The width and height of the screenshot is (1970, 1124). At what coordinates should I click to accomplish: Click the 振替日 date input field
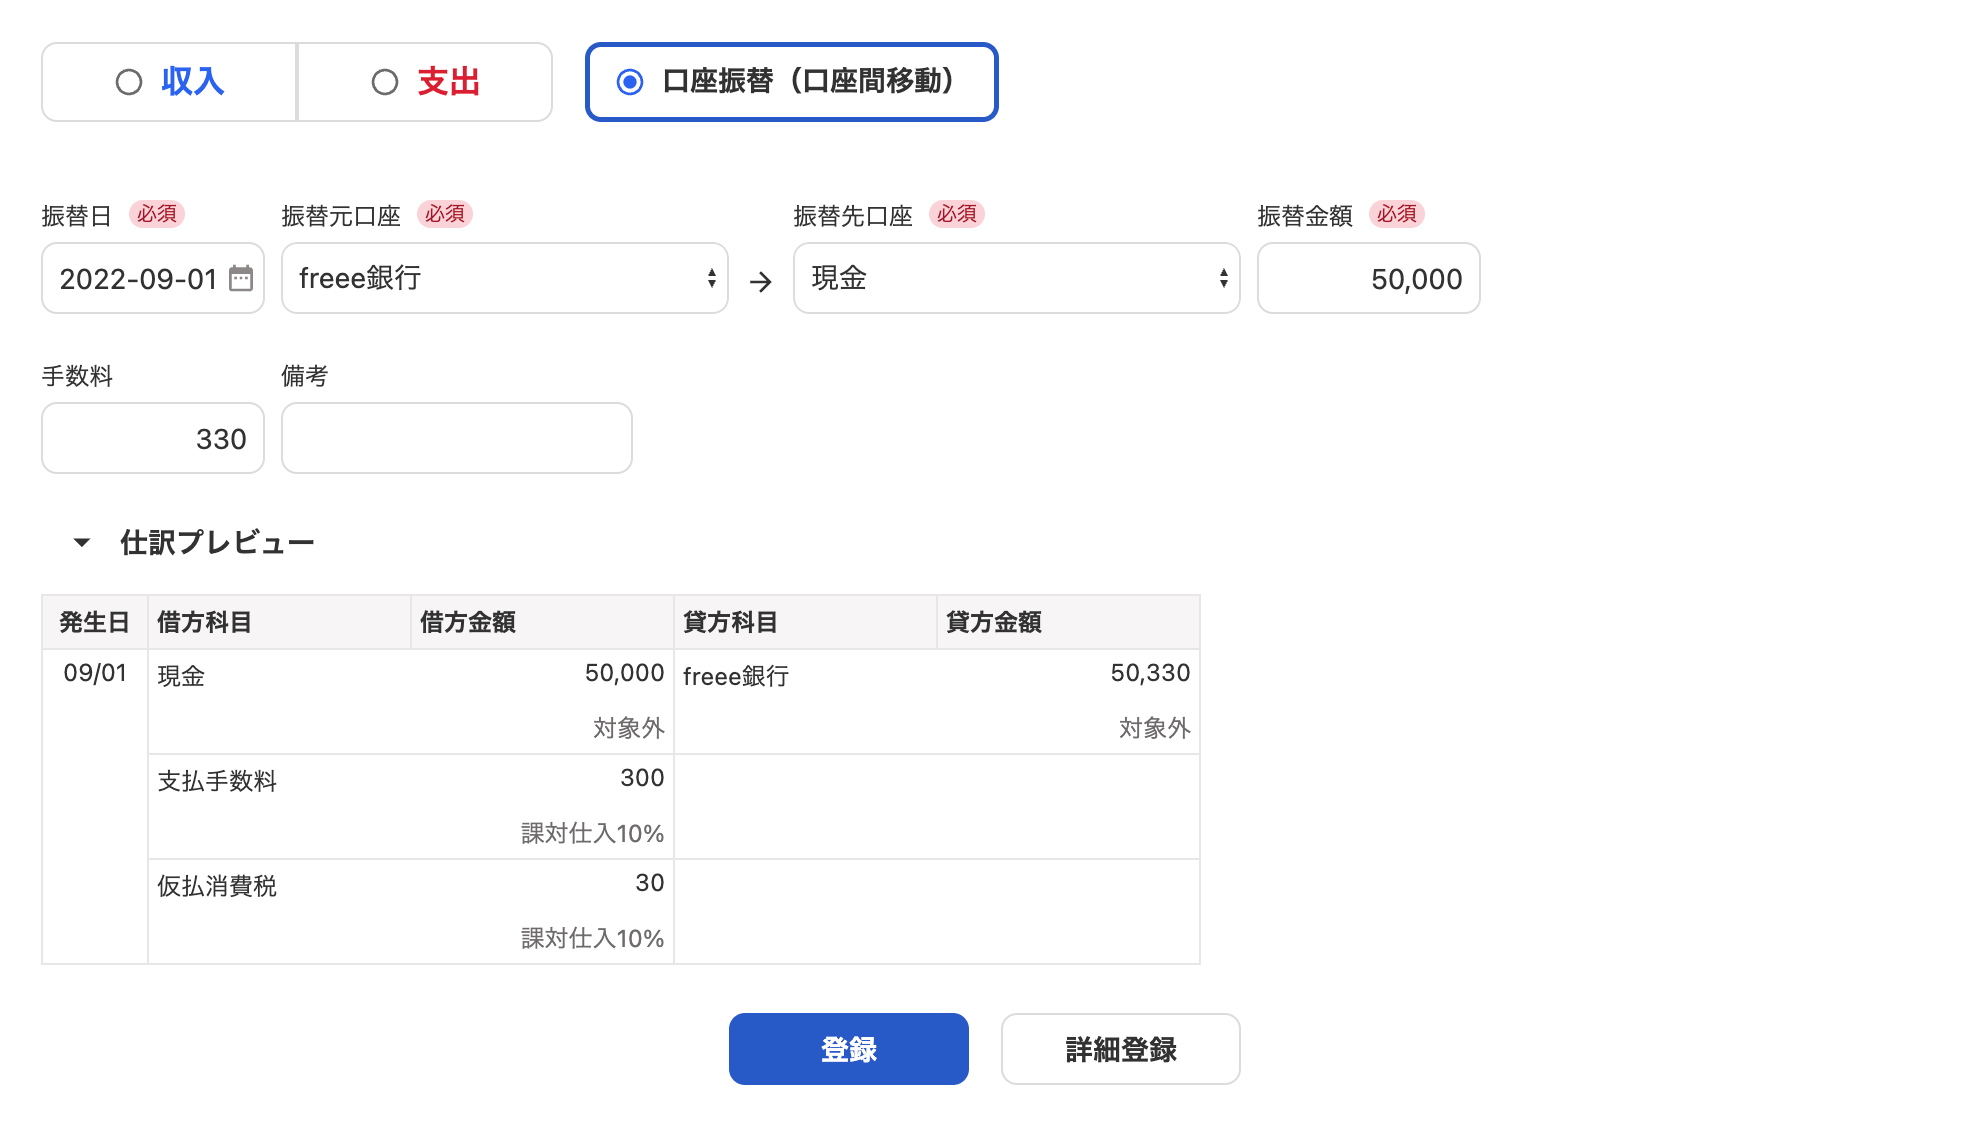(153, 278)
